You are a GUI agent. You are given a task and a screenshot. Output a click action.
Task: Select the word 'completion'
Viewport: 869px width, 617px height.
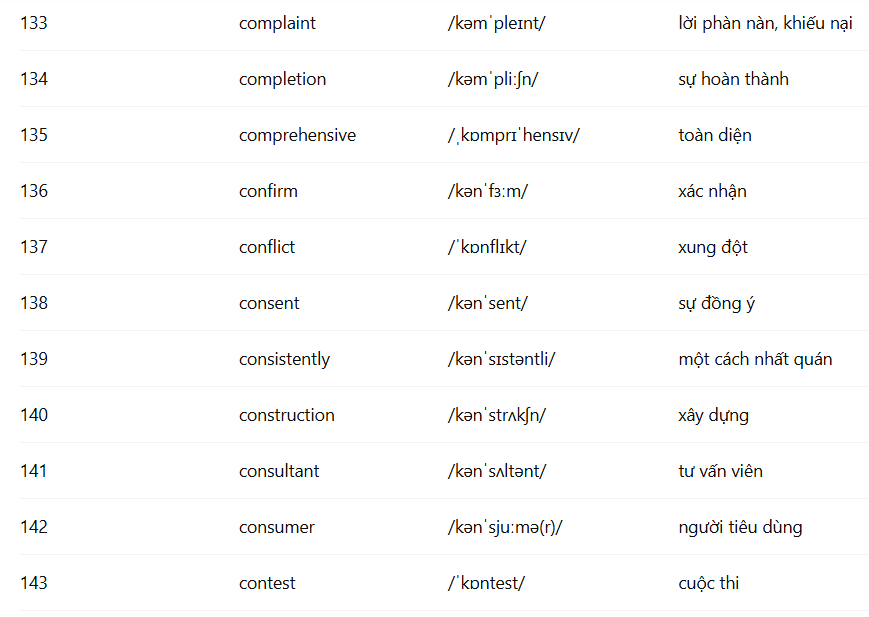pyautogui.click(x=283, y=79)
